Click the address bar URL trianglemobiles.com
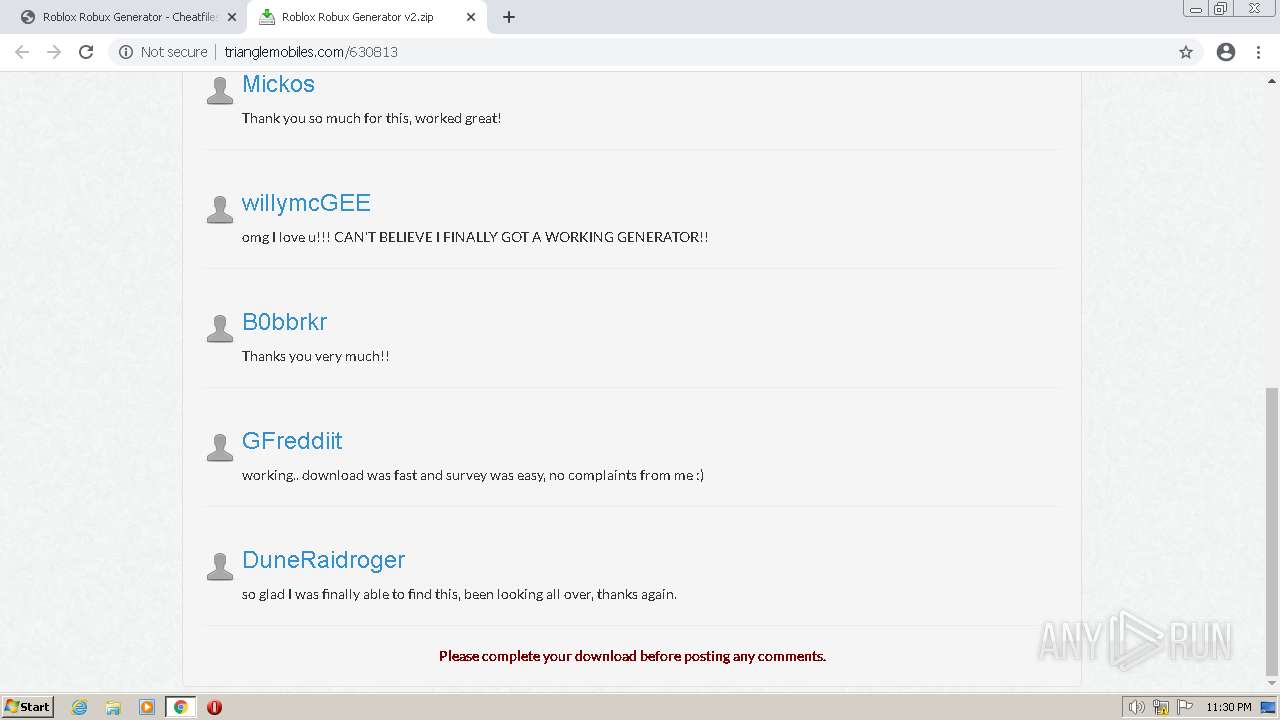 click(311, 52)
